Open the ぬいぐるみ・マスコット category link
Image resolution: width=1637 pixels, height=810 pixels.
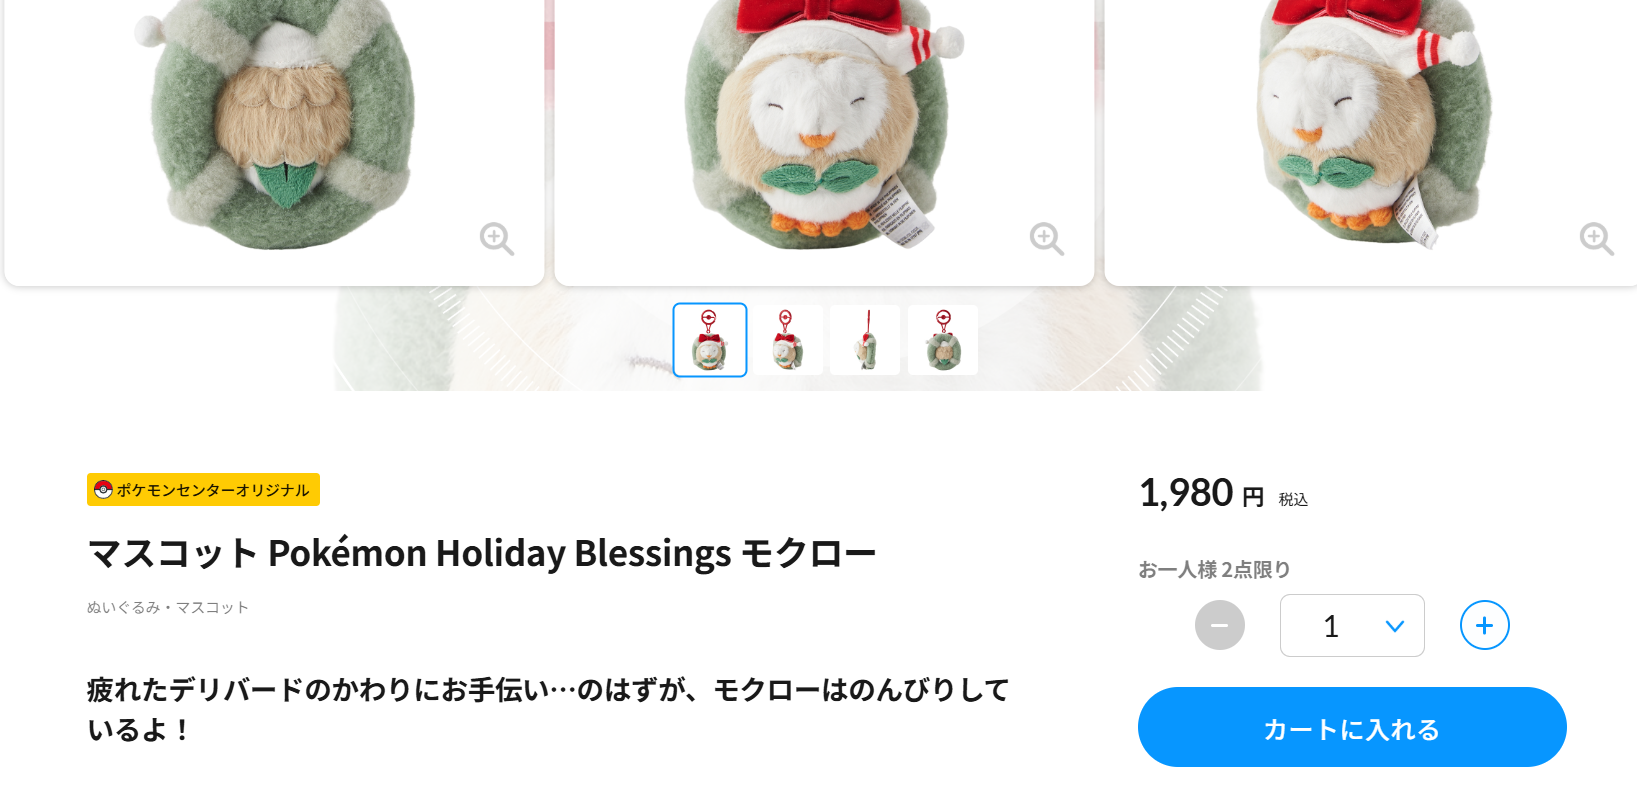(168, 607)
